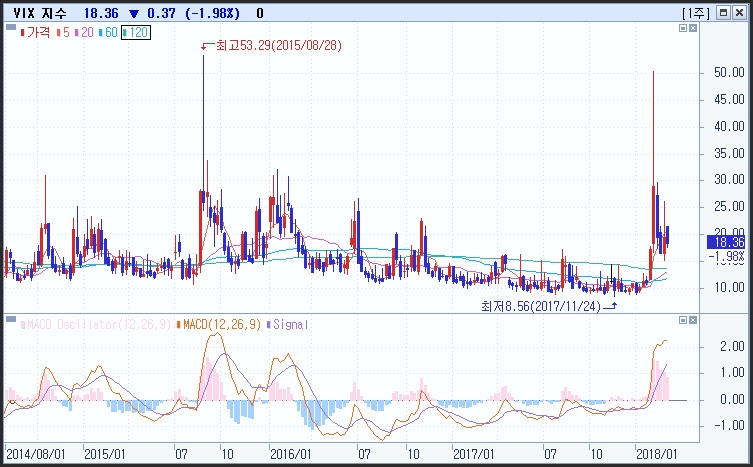Screen dimensions: 753x467
Task: Click the 50.00 price axis label
Action: [x=729, y=73]
